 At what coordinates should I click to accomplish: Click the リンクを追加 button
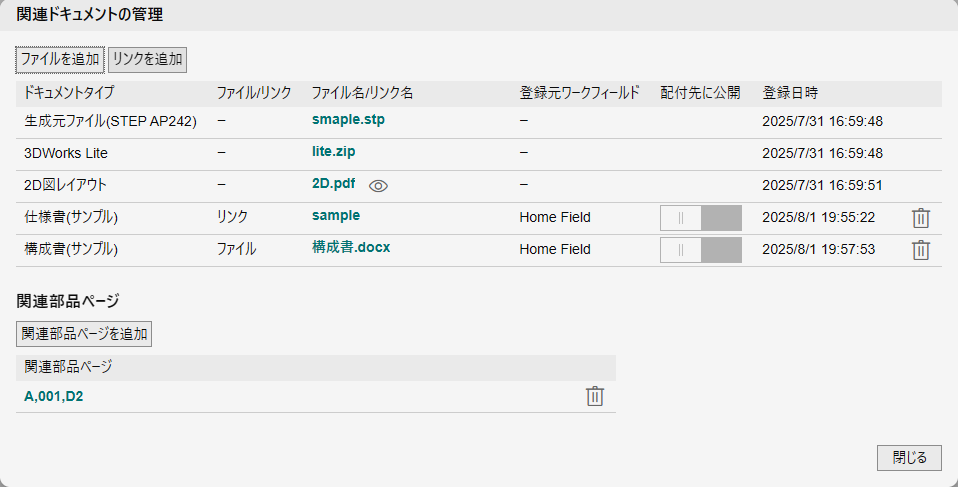147,59
